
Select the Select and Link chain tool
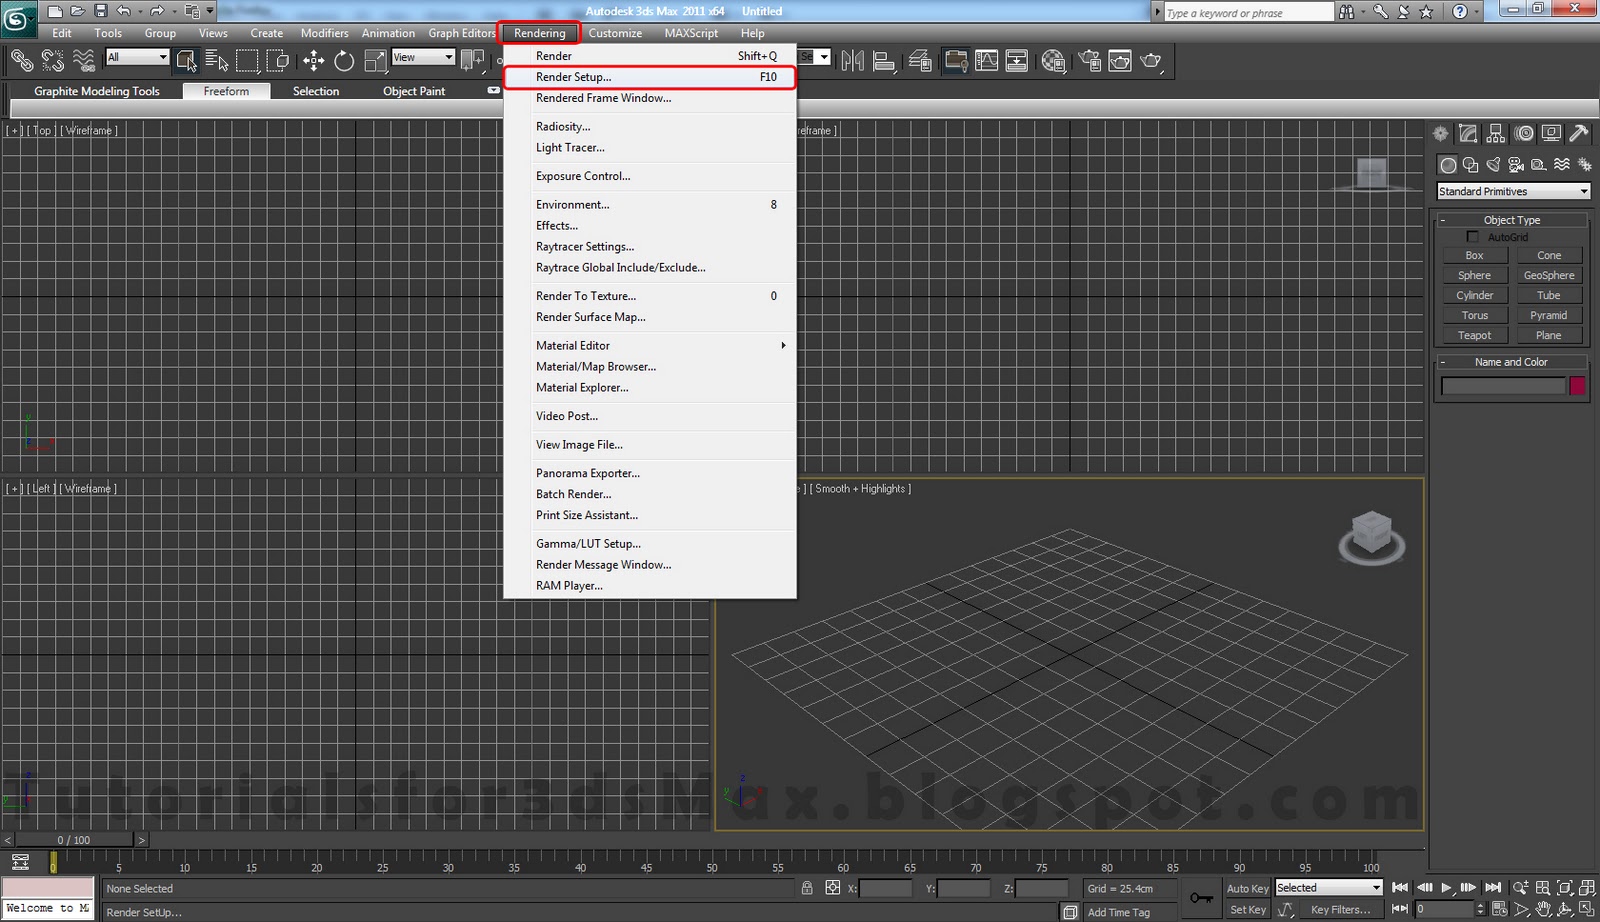click(x=21, y=61)
